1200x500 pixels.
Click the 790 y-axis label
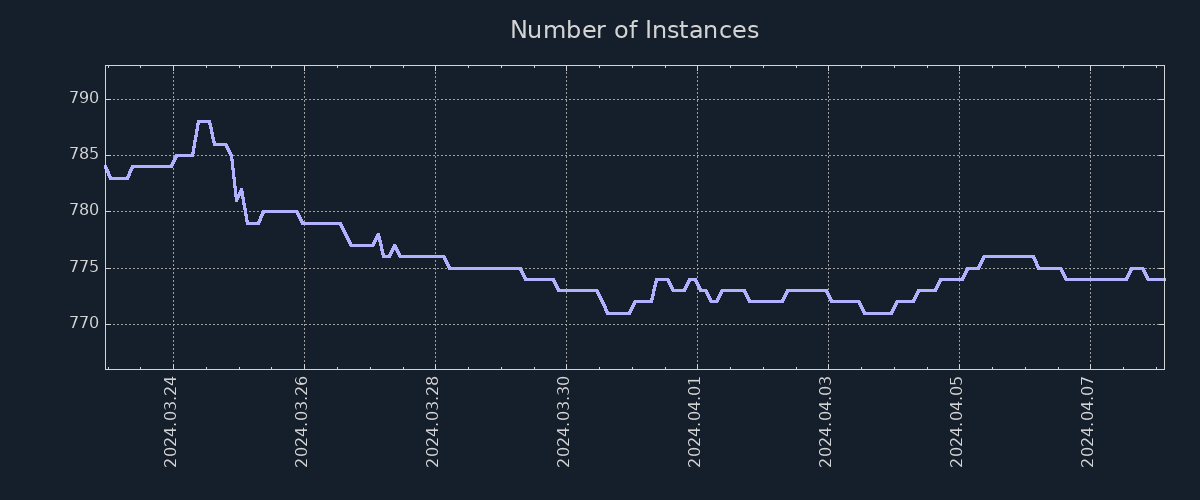pos(84,99)
